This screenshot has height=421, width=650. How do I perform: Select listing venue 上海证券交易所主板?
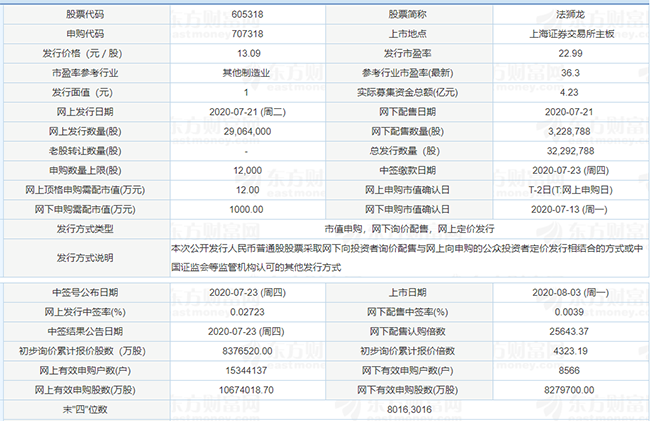click(x=571, y=34)
